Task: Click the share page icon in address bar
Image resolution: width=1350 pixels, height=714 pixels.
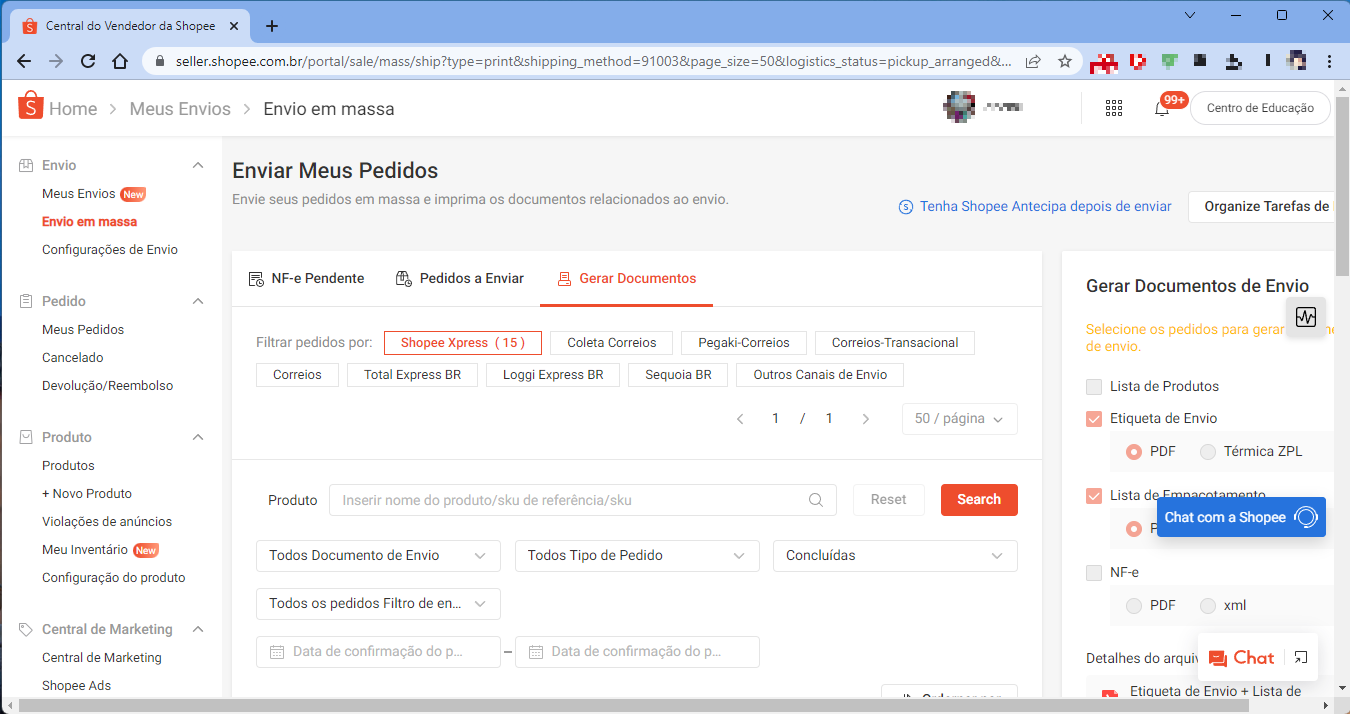Action: pyautogui.click(x=1033, y=61)
